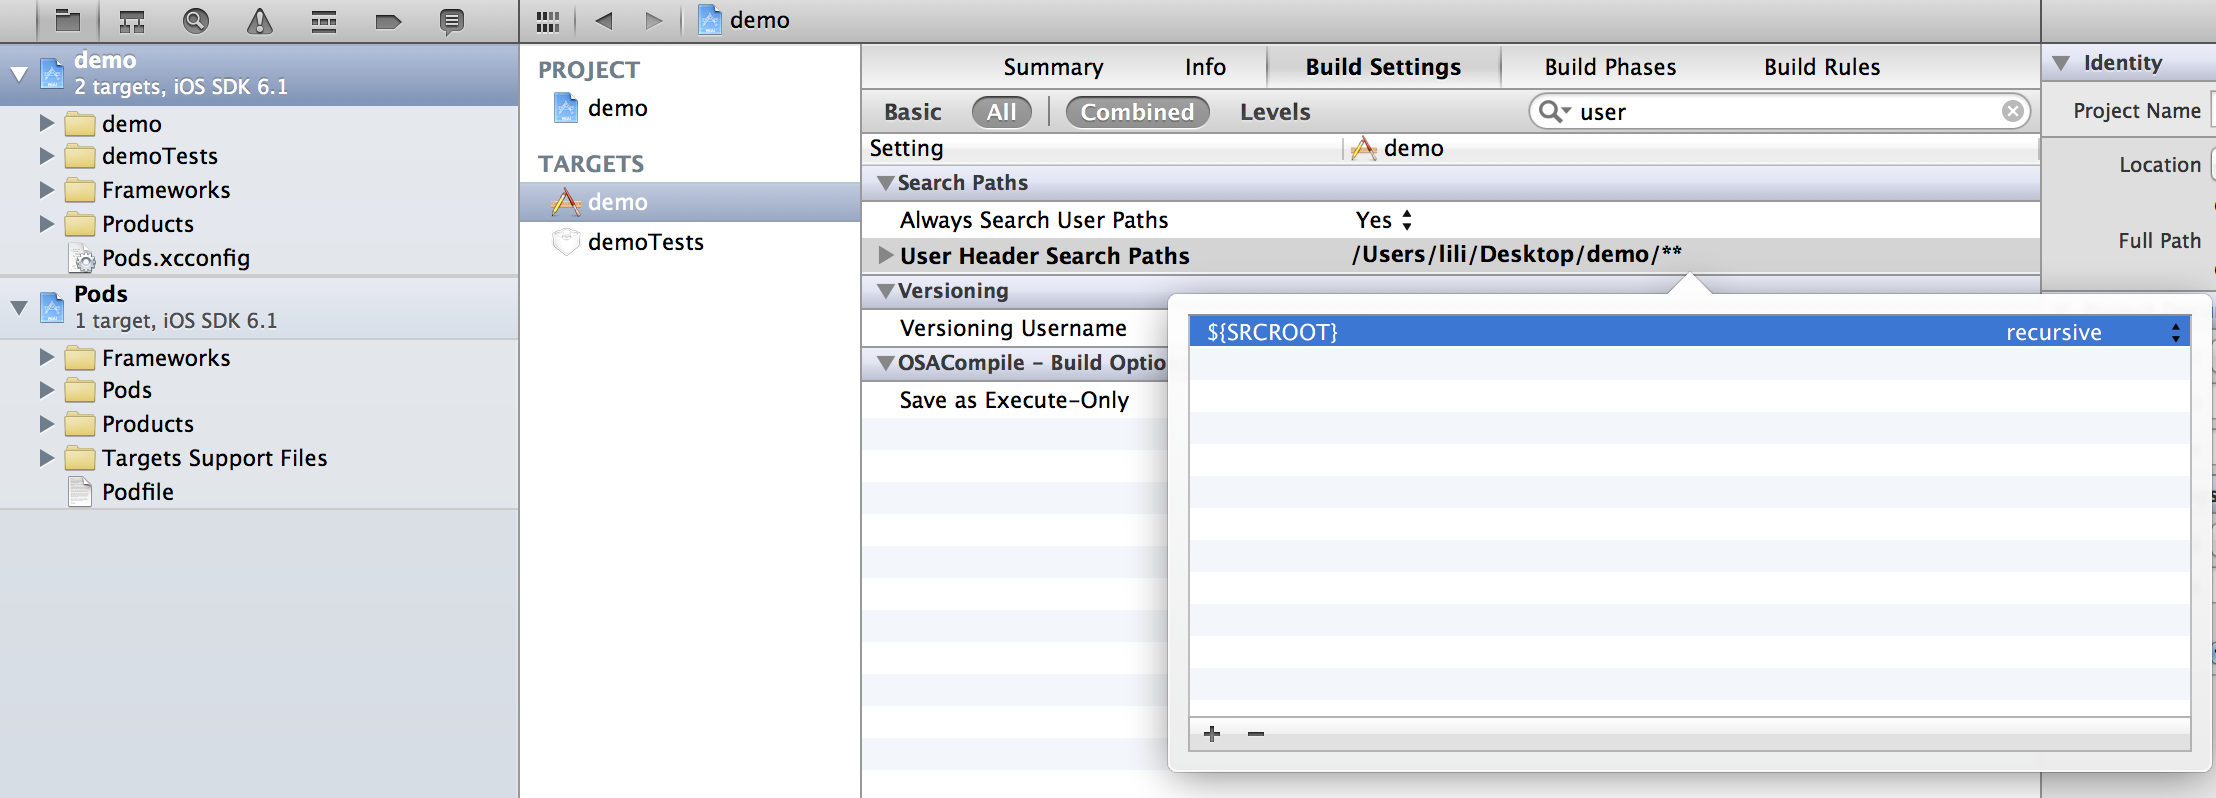2216x798 pixels.
Task: Expand Frameworks folder under Pods project
Action: coord(46,357)
